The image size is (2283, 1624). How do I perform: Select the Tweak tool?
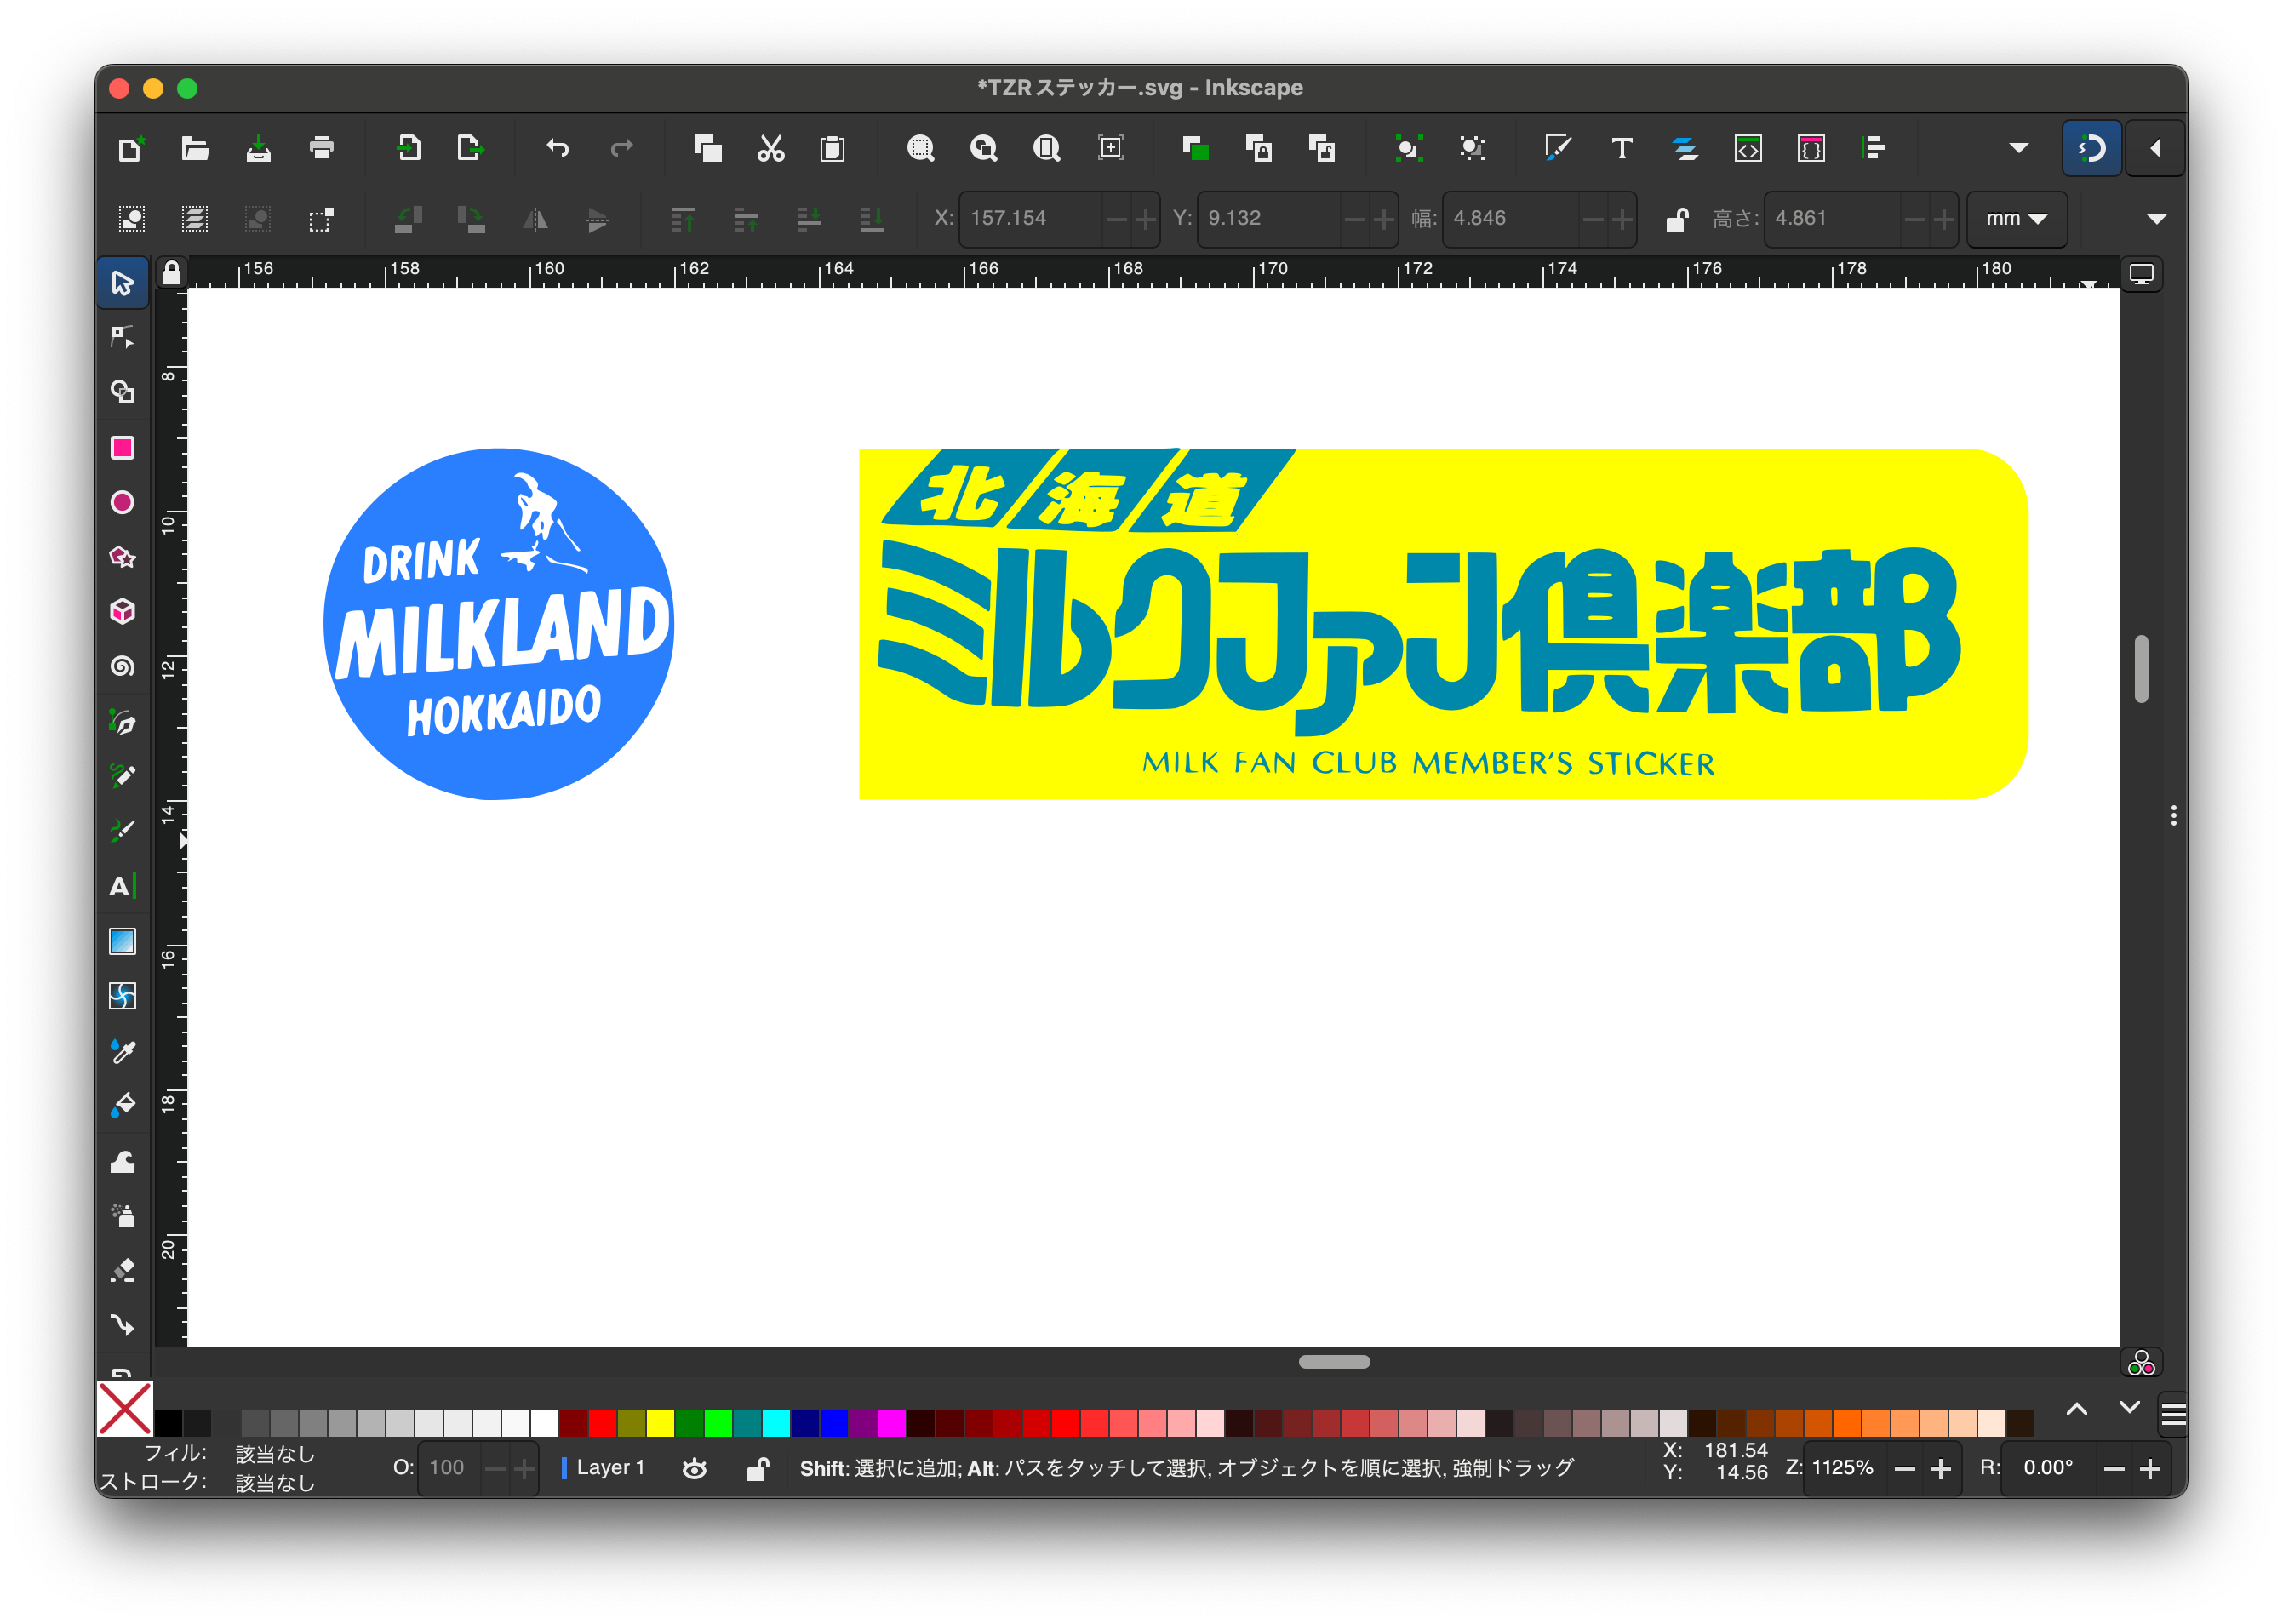(123, 1161)
